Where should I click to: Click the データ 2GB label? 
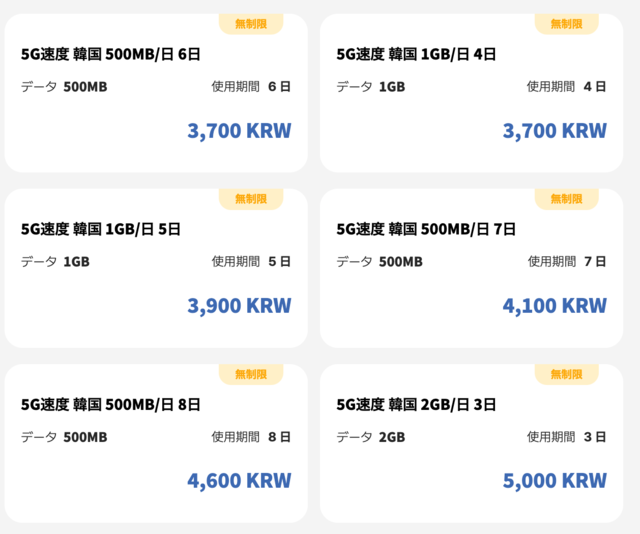pyautogui.click(x=370, y=437)
